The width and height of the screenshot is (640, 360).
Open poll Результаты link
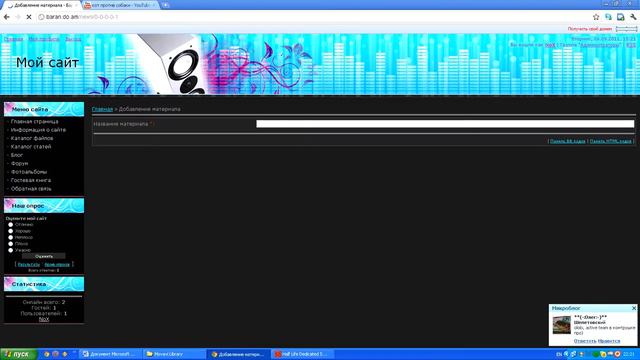coord(29,264)
